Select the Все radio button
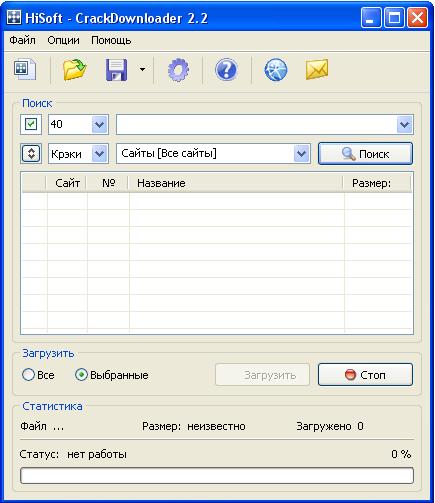 (28, 375)
